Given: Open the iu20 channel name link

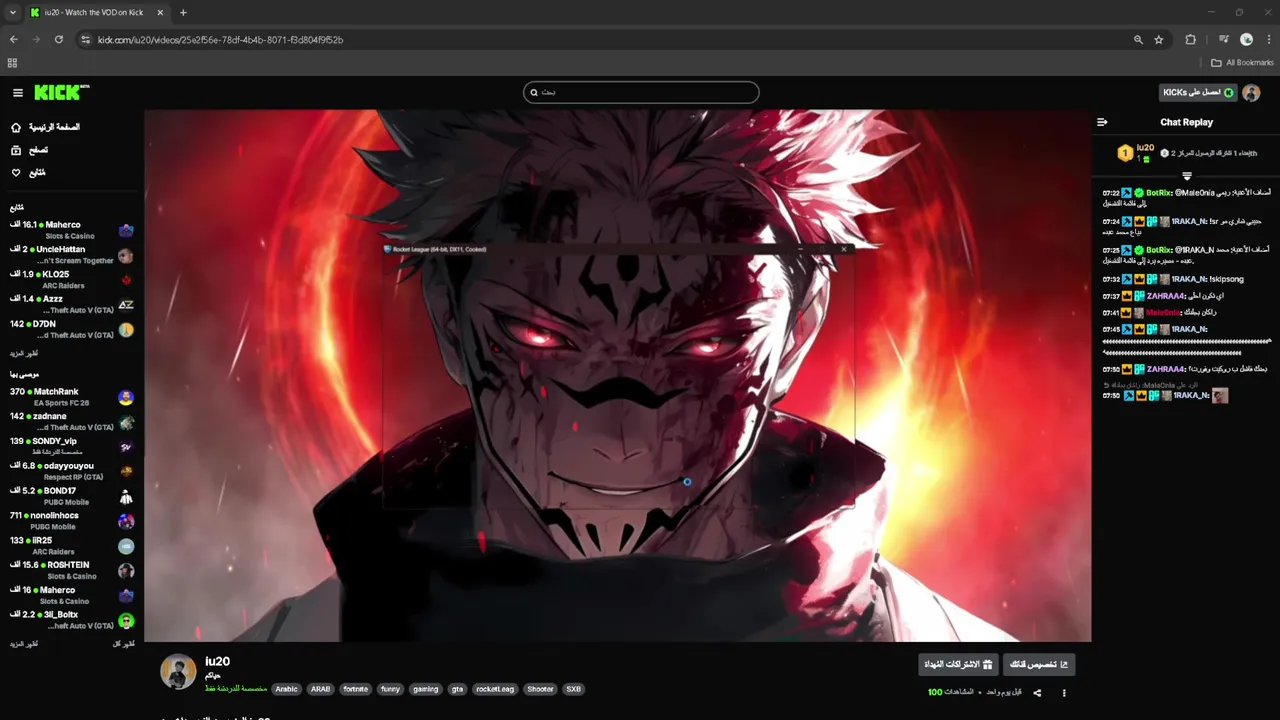Looking at the screenshot, I should (x=217, y=661).
